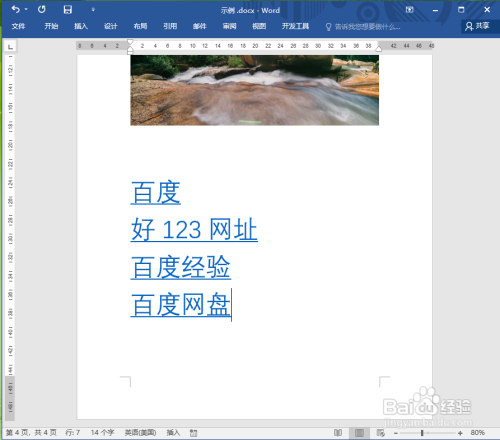The image size is (500, 440).
Task: Open the Undo history dropdown arrow
Action: [x=26, y=9]
